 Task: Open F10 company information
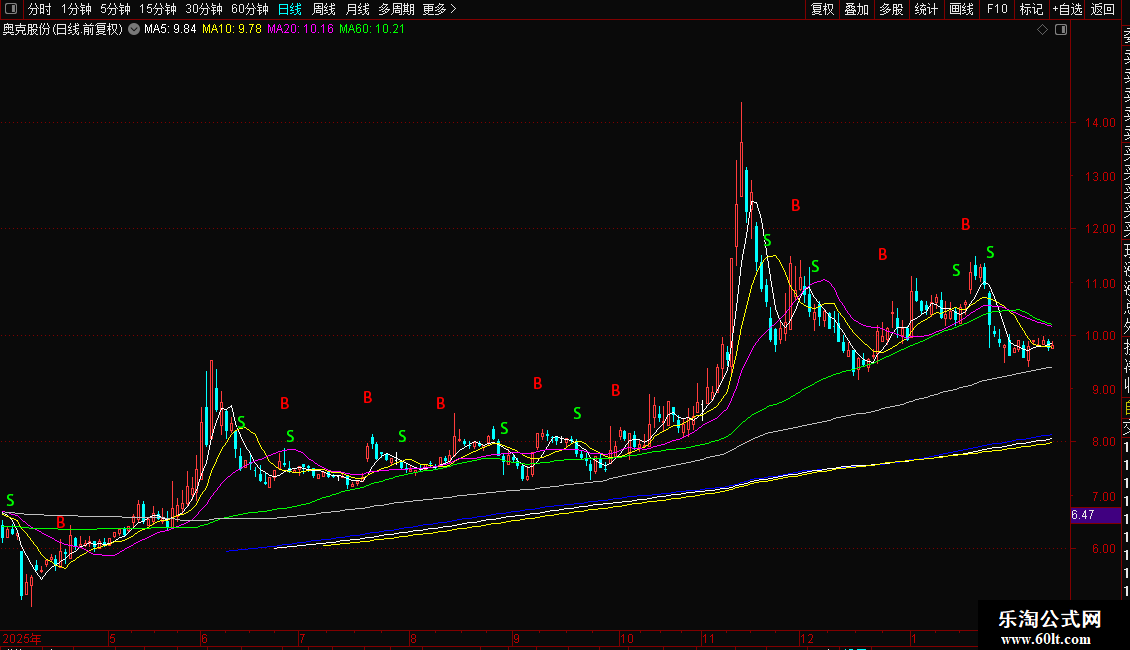pyautogui.click(x=997, y=9)
